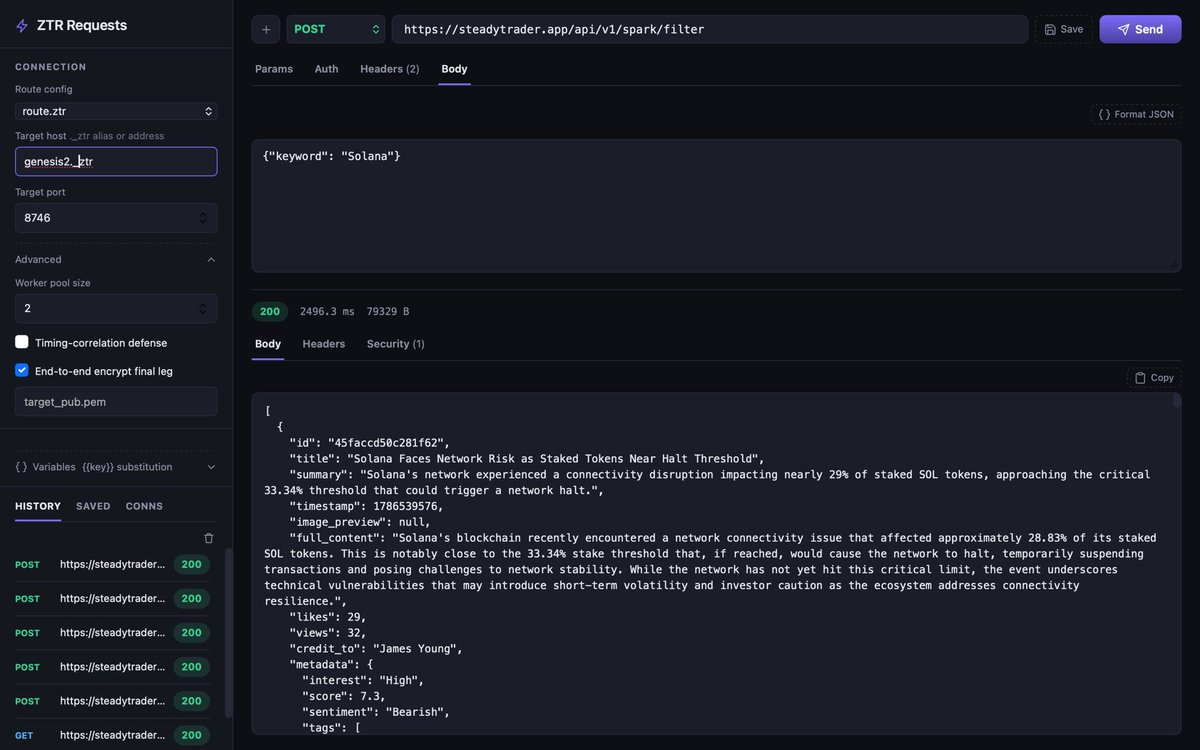The width and height of the screenshot is (1200, 750).
Task: View the response Headers tab
Action: coord(324,344)
